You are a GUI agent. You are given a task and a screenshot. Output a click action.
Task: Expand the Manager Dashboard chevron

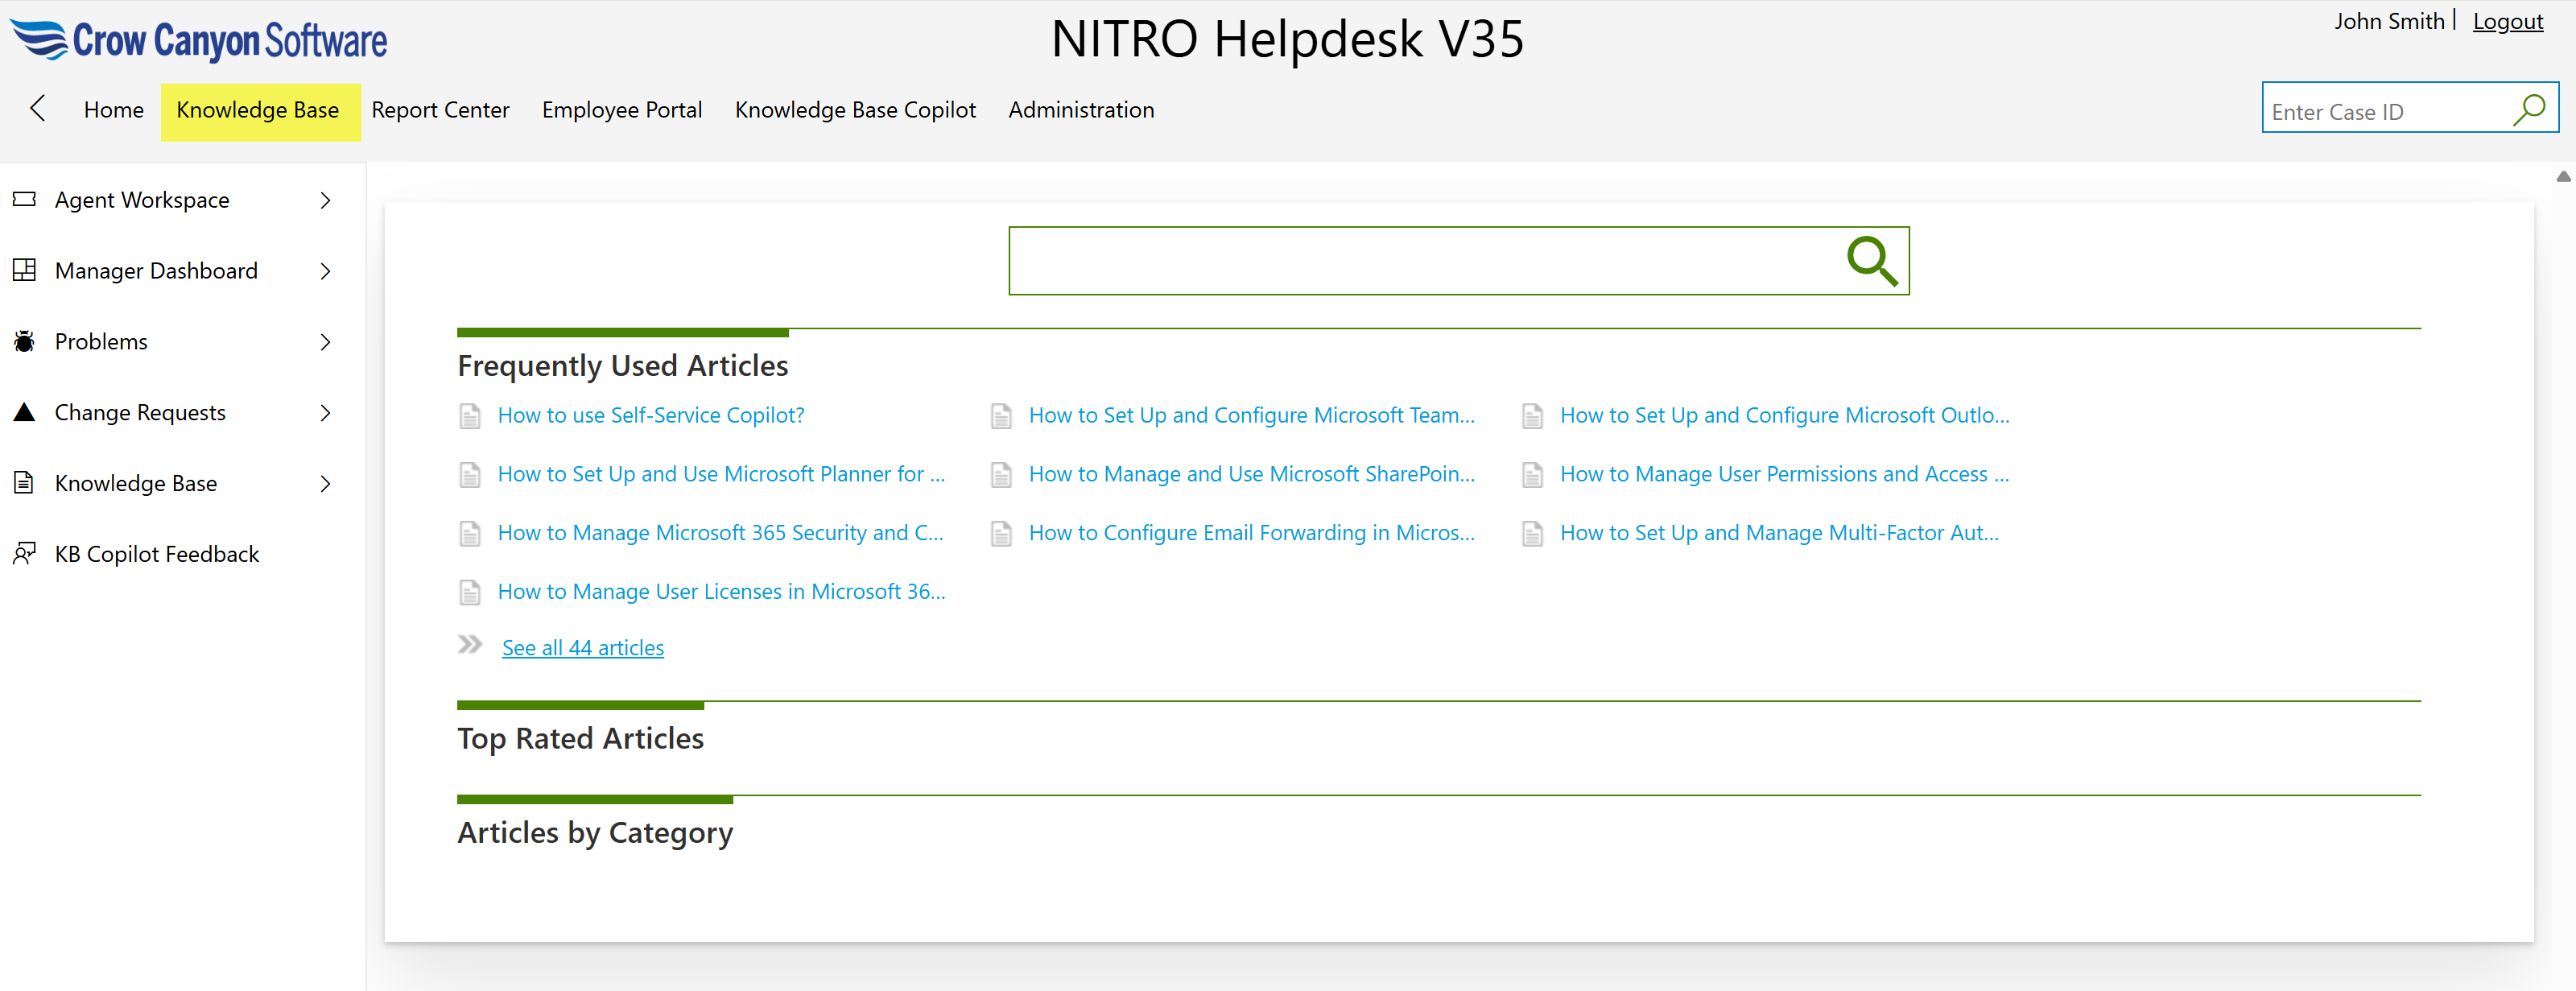[325, 271]
